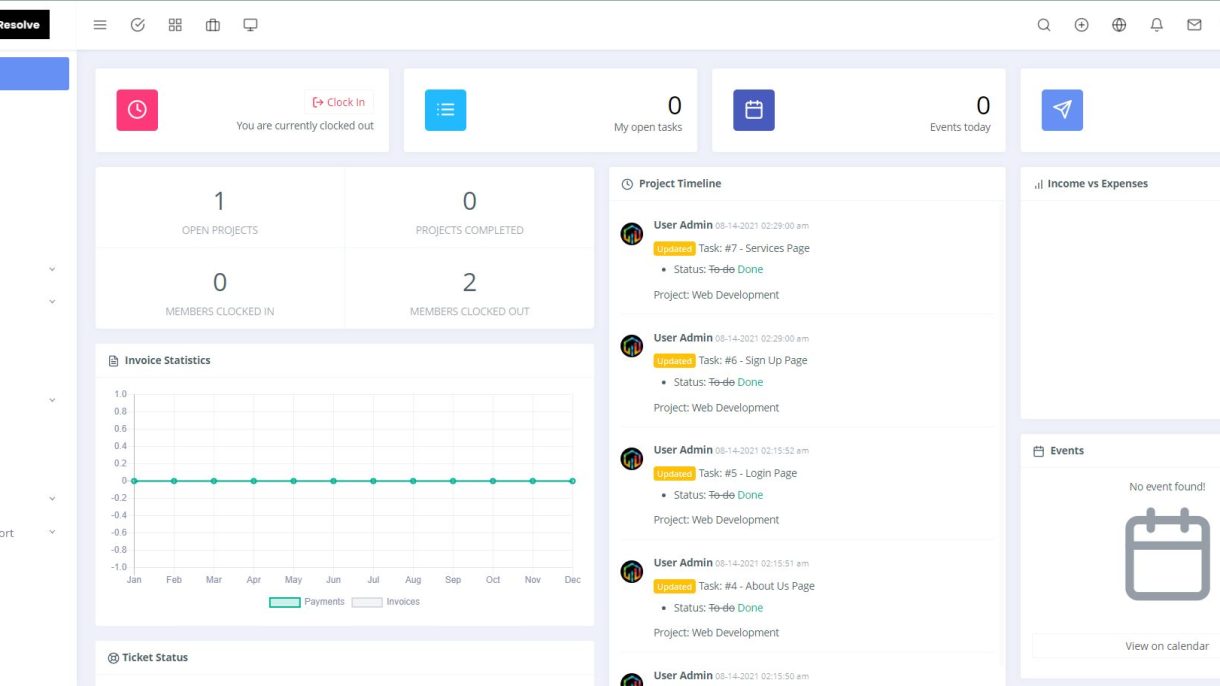Screen dimensions: 1220x686
Task: Expand the topmost sidebar chevron
Action: coord(52,269)
